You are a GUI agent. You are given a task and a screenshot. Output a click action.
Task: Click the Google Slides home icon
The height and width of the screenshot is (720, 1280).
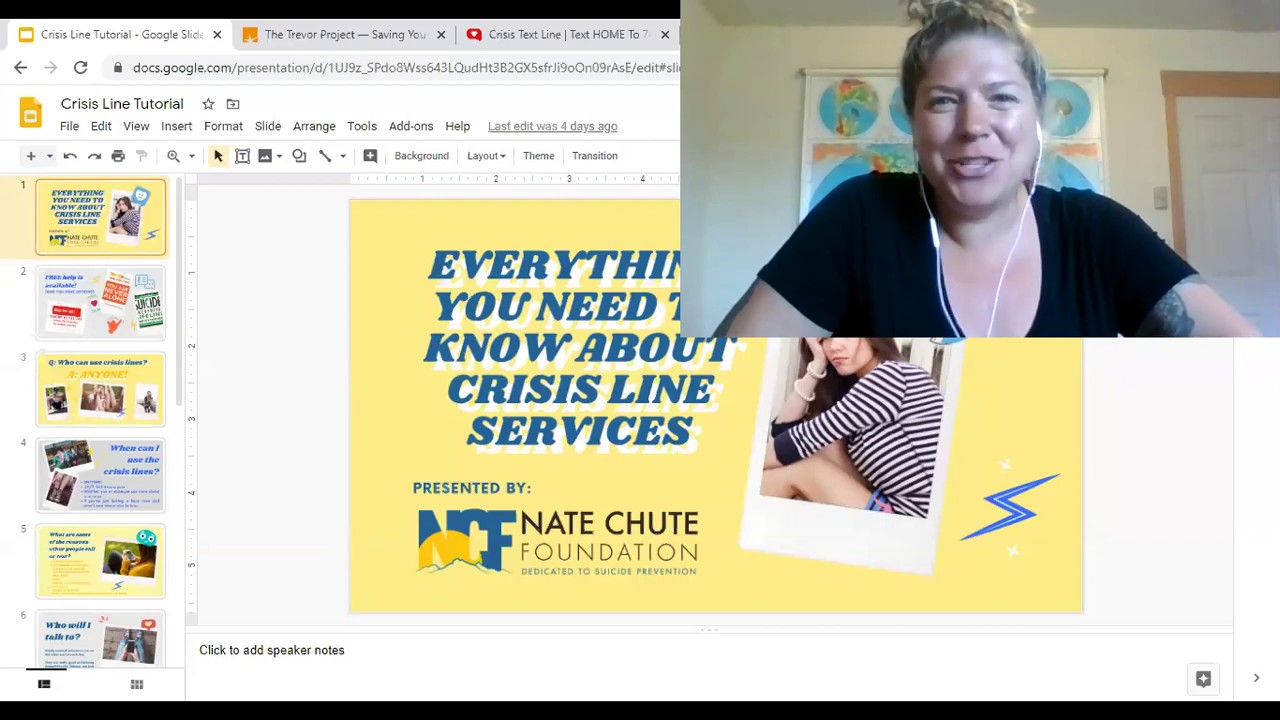click(31, 113)
